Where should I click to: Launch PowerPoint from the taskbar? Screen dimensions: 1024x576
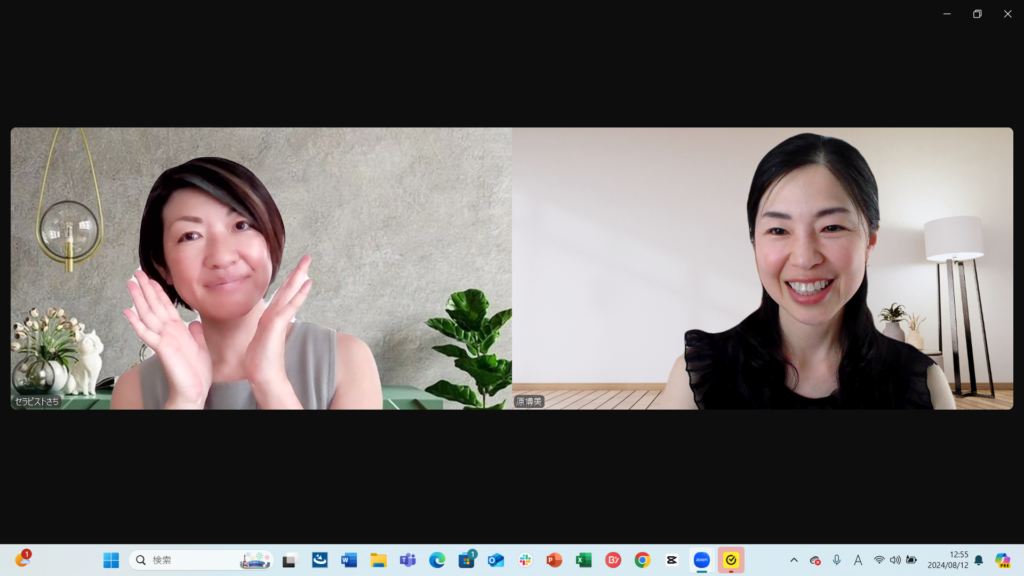pyautogui.click(x=554, y=560)
